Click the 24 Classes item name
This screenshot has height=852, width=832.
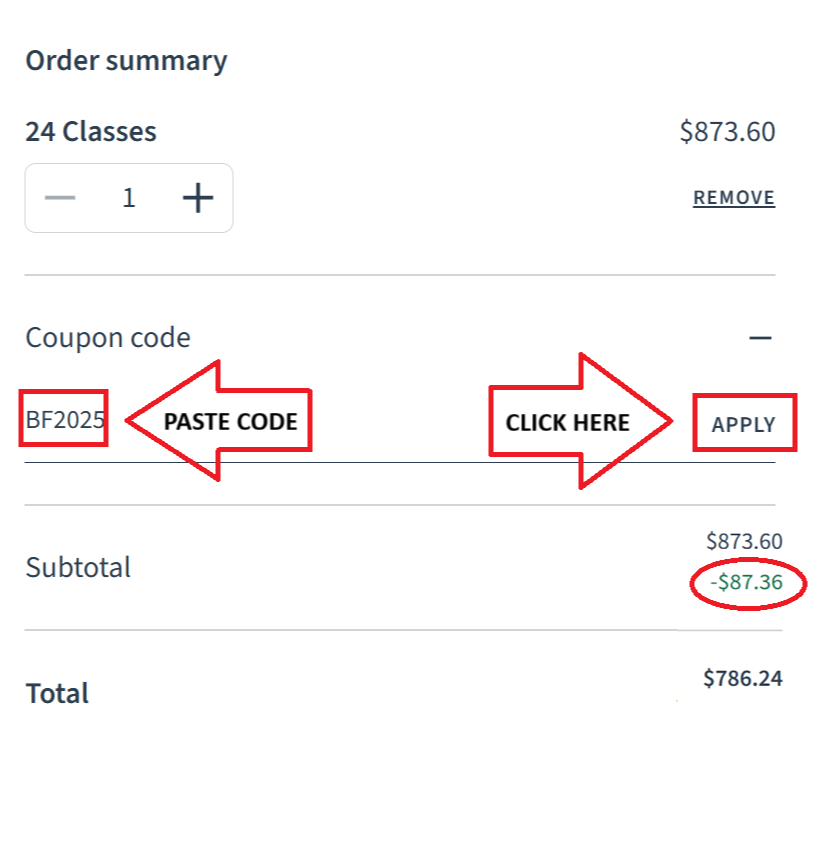pos(91,131)
